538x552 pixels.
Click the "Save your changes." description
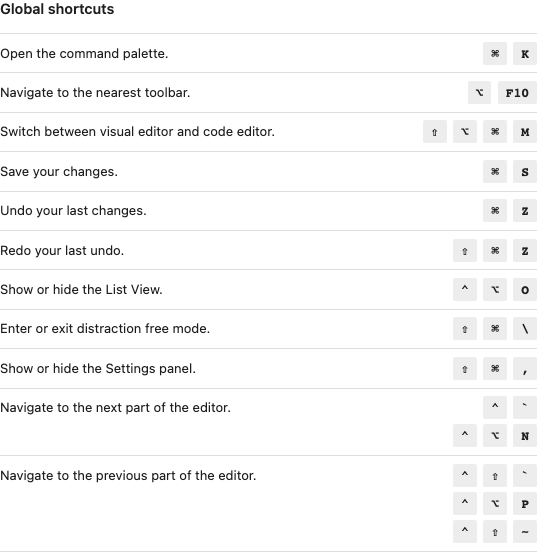[59, 171]
